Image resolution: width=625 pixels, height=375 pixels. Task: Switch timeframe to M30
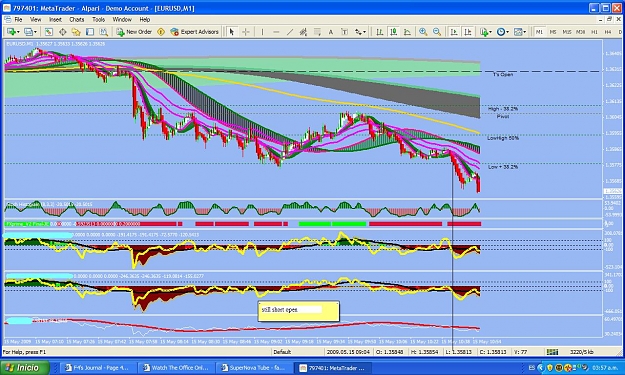coord(580,32)
